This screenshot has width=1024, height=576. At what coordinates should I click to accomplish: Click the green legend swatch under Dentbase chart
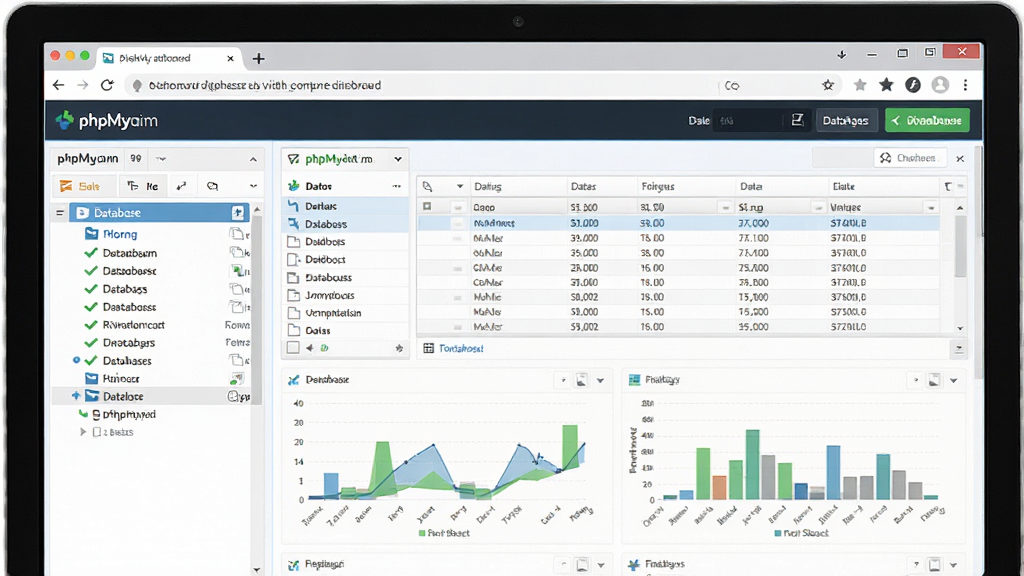pos(421,534)
